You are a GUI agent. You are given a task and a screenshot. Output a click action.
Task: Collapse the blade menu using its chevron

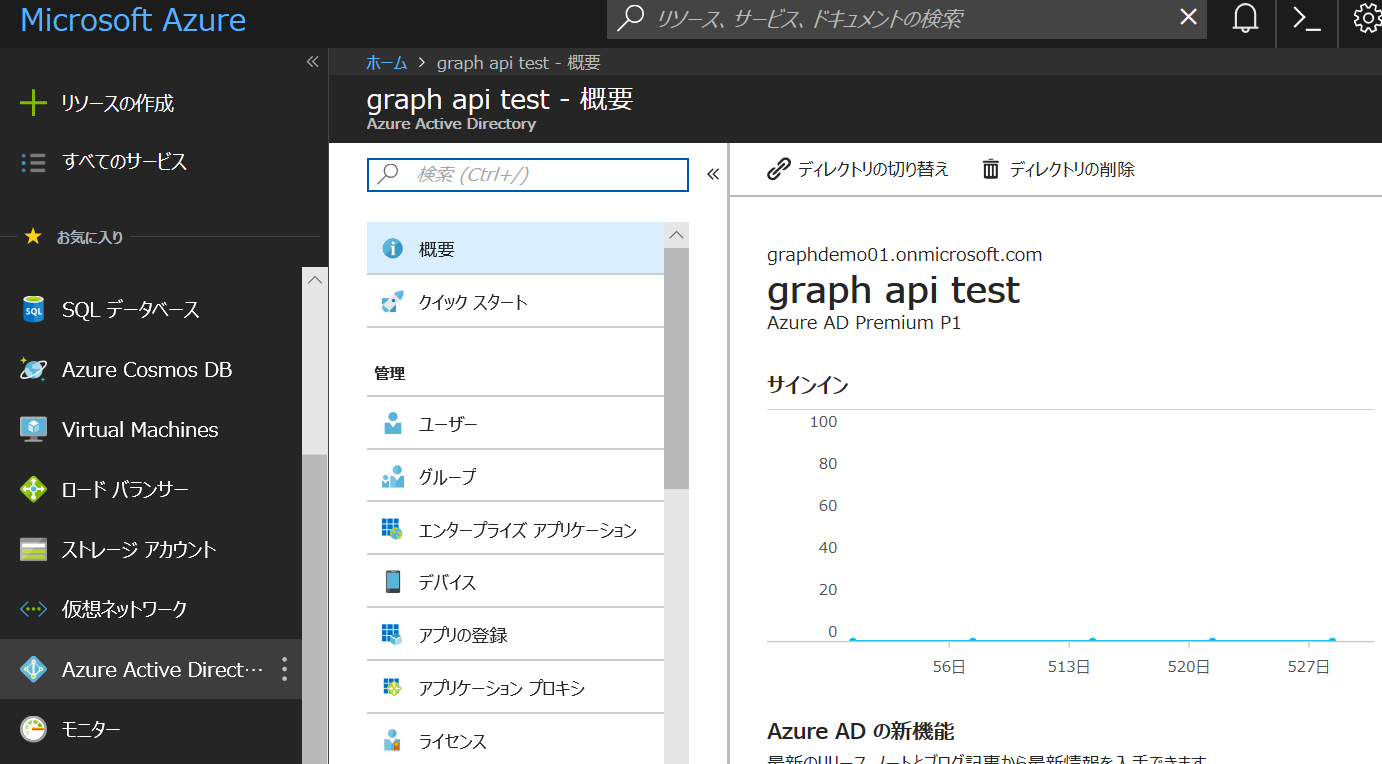pos(713,172)
